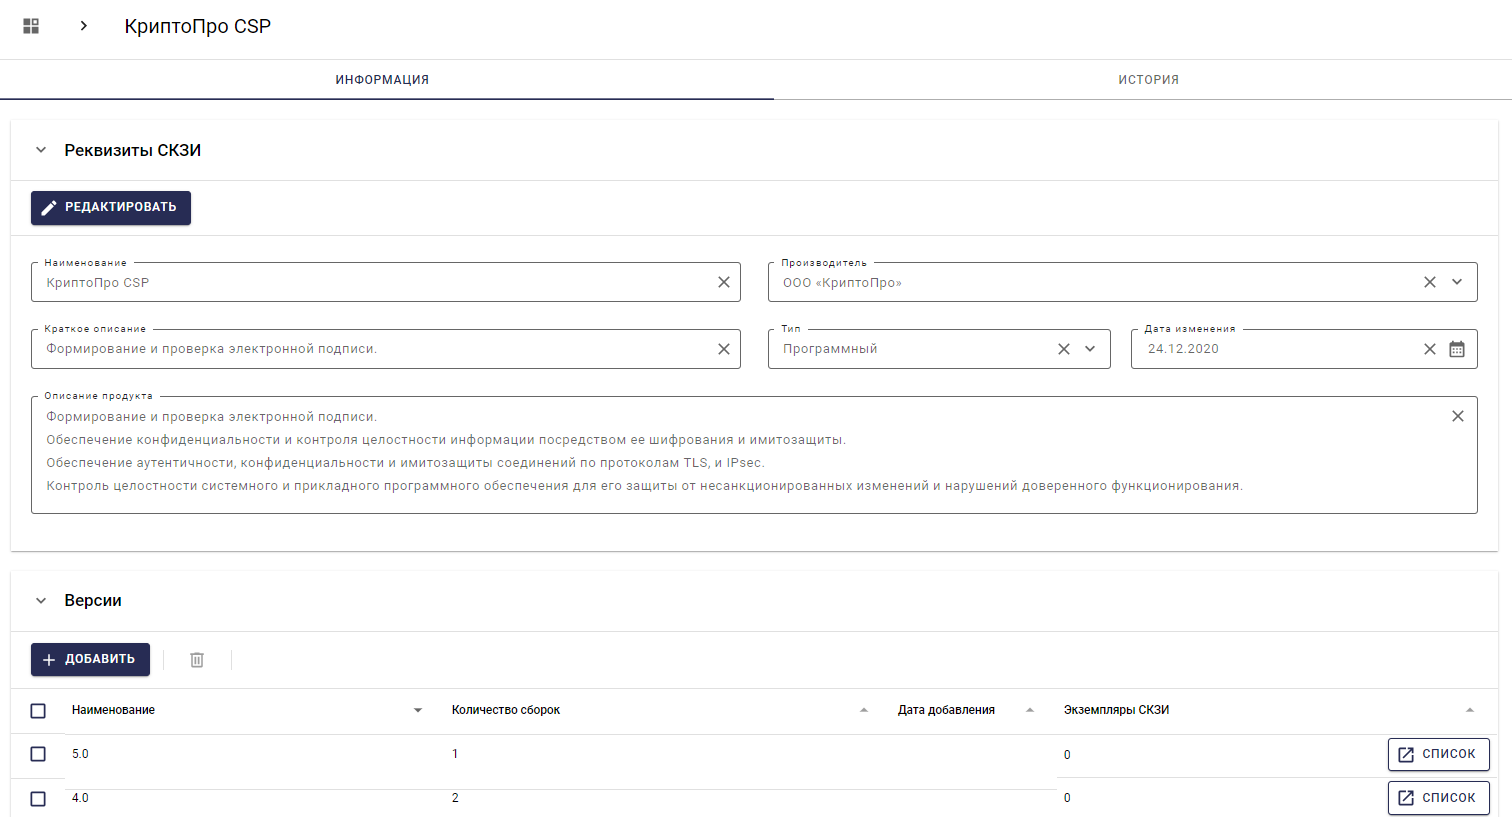Check the version 5.0 row checkbox
Image resolution: width=1512 pixels, height=838 pixels.
[x=38, y=754]
